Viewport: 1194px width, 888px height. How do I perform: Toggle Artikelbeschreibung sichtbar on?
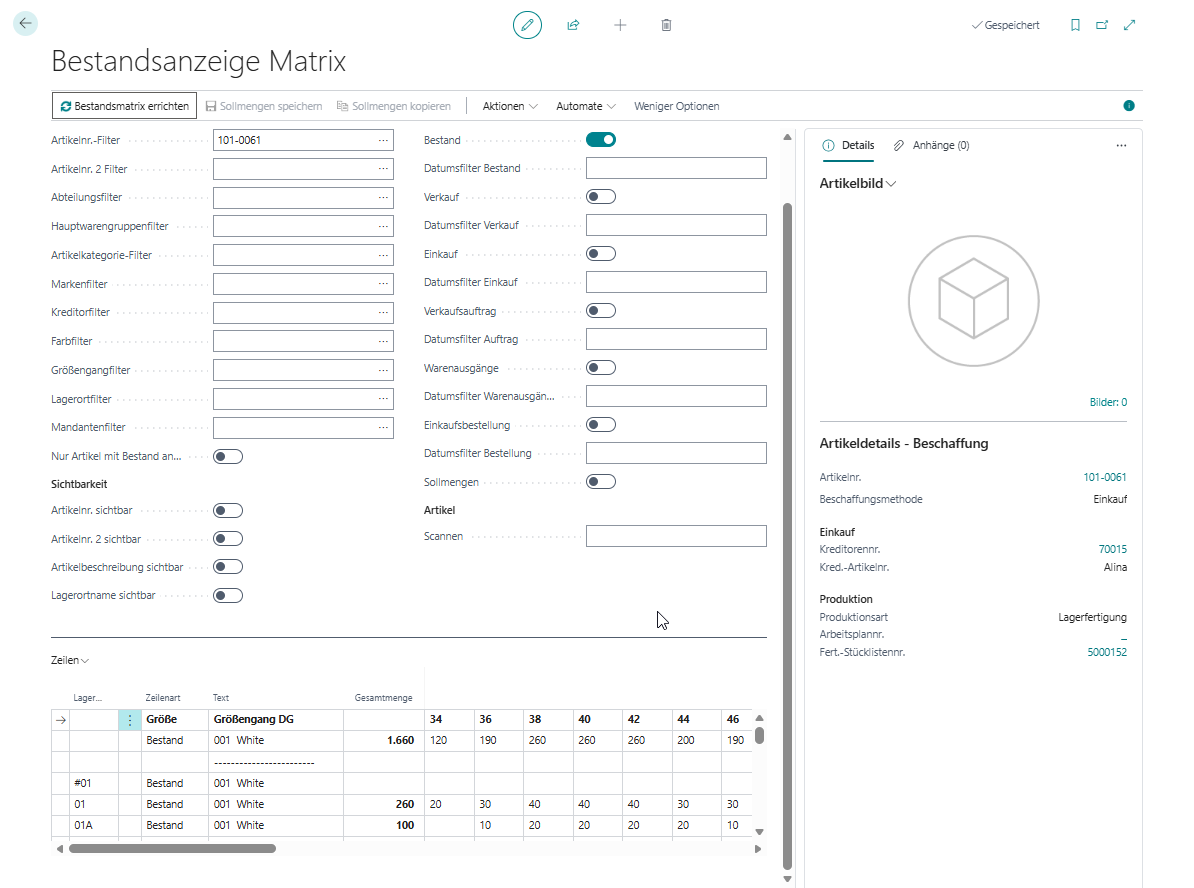click(228, 567)
